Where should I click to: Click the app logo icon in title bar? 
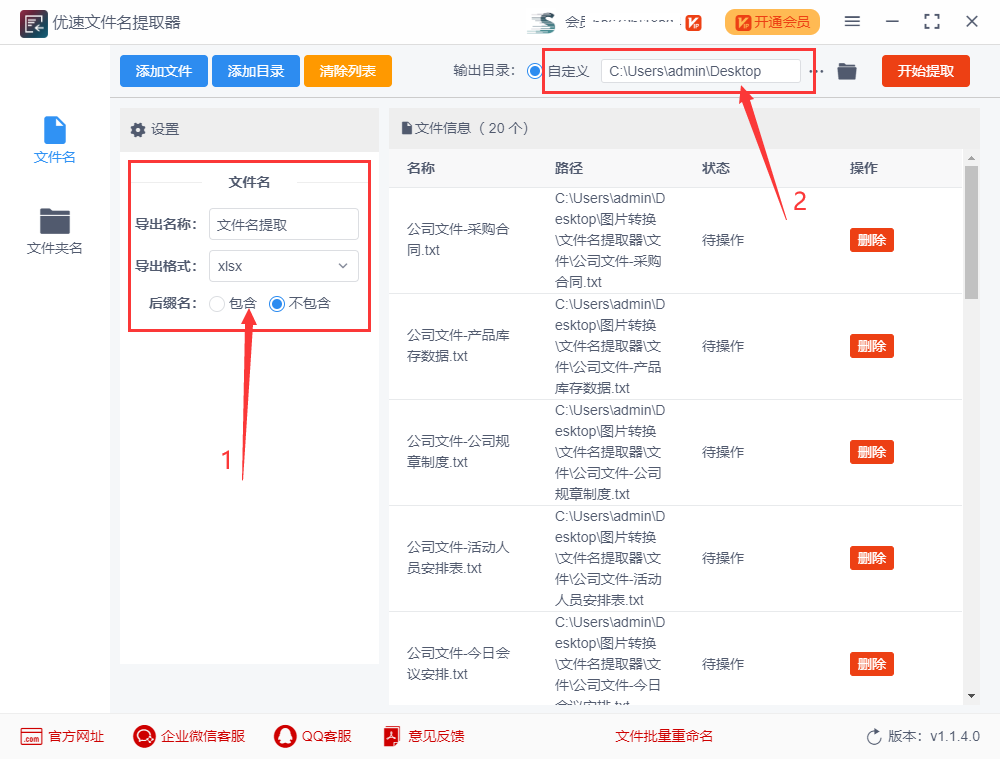coord(33,21)
